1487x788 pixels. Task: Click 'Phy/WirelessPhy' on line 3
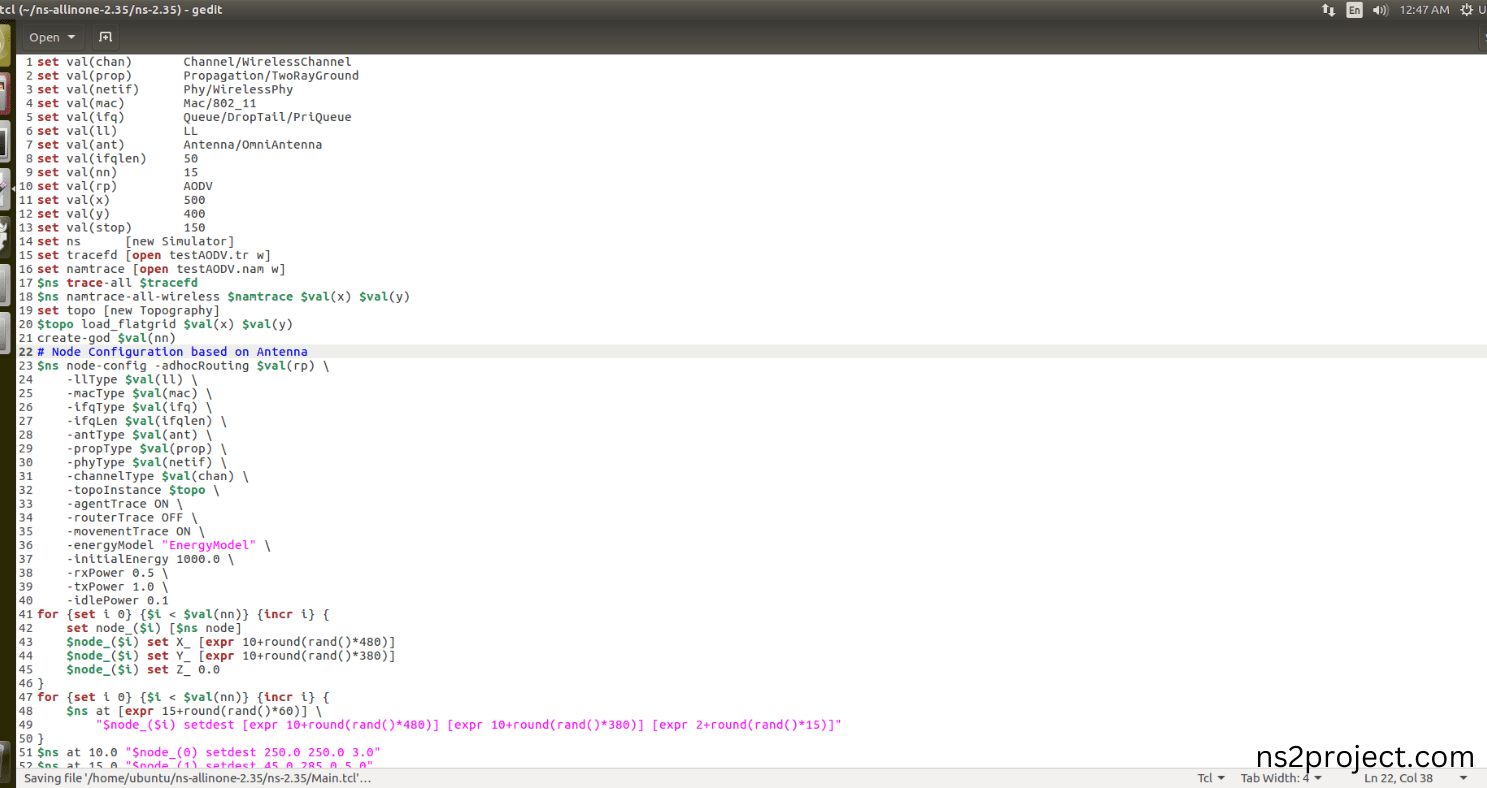(x=238, y=90)
